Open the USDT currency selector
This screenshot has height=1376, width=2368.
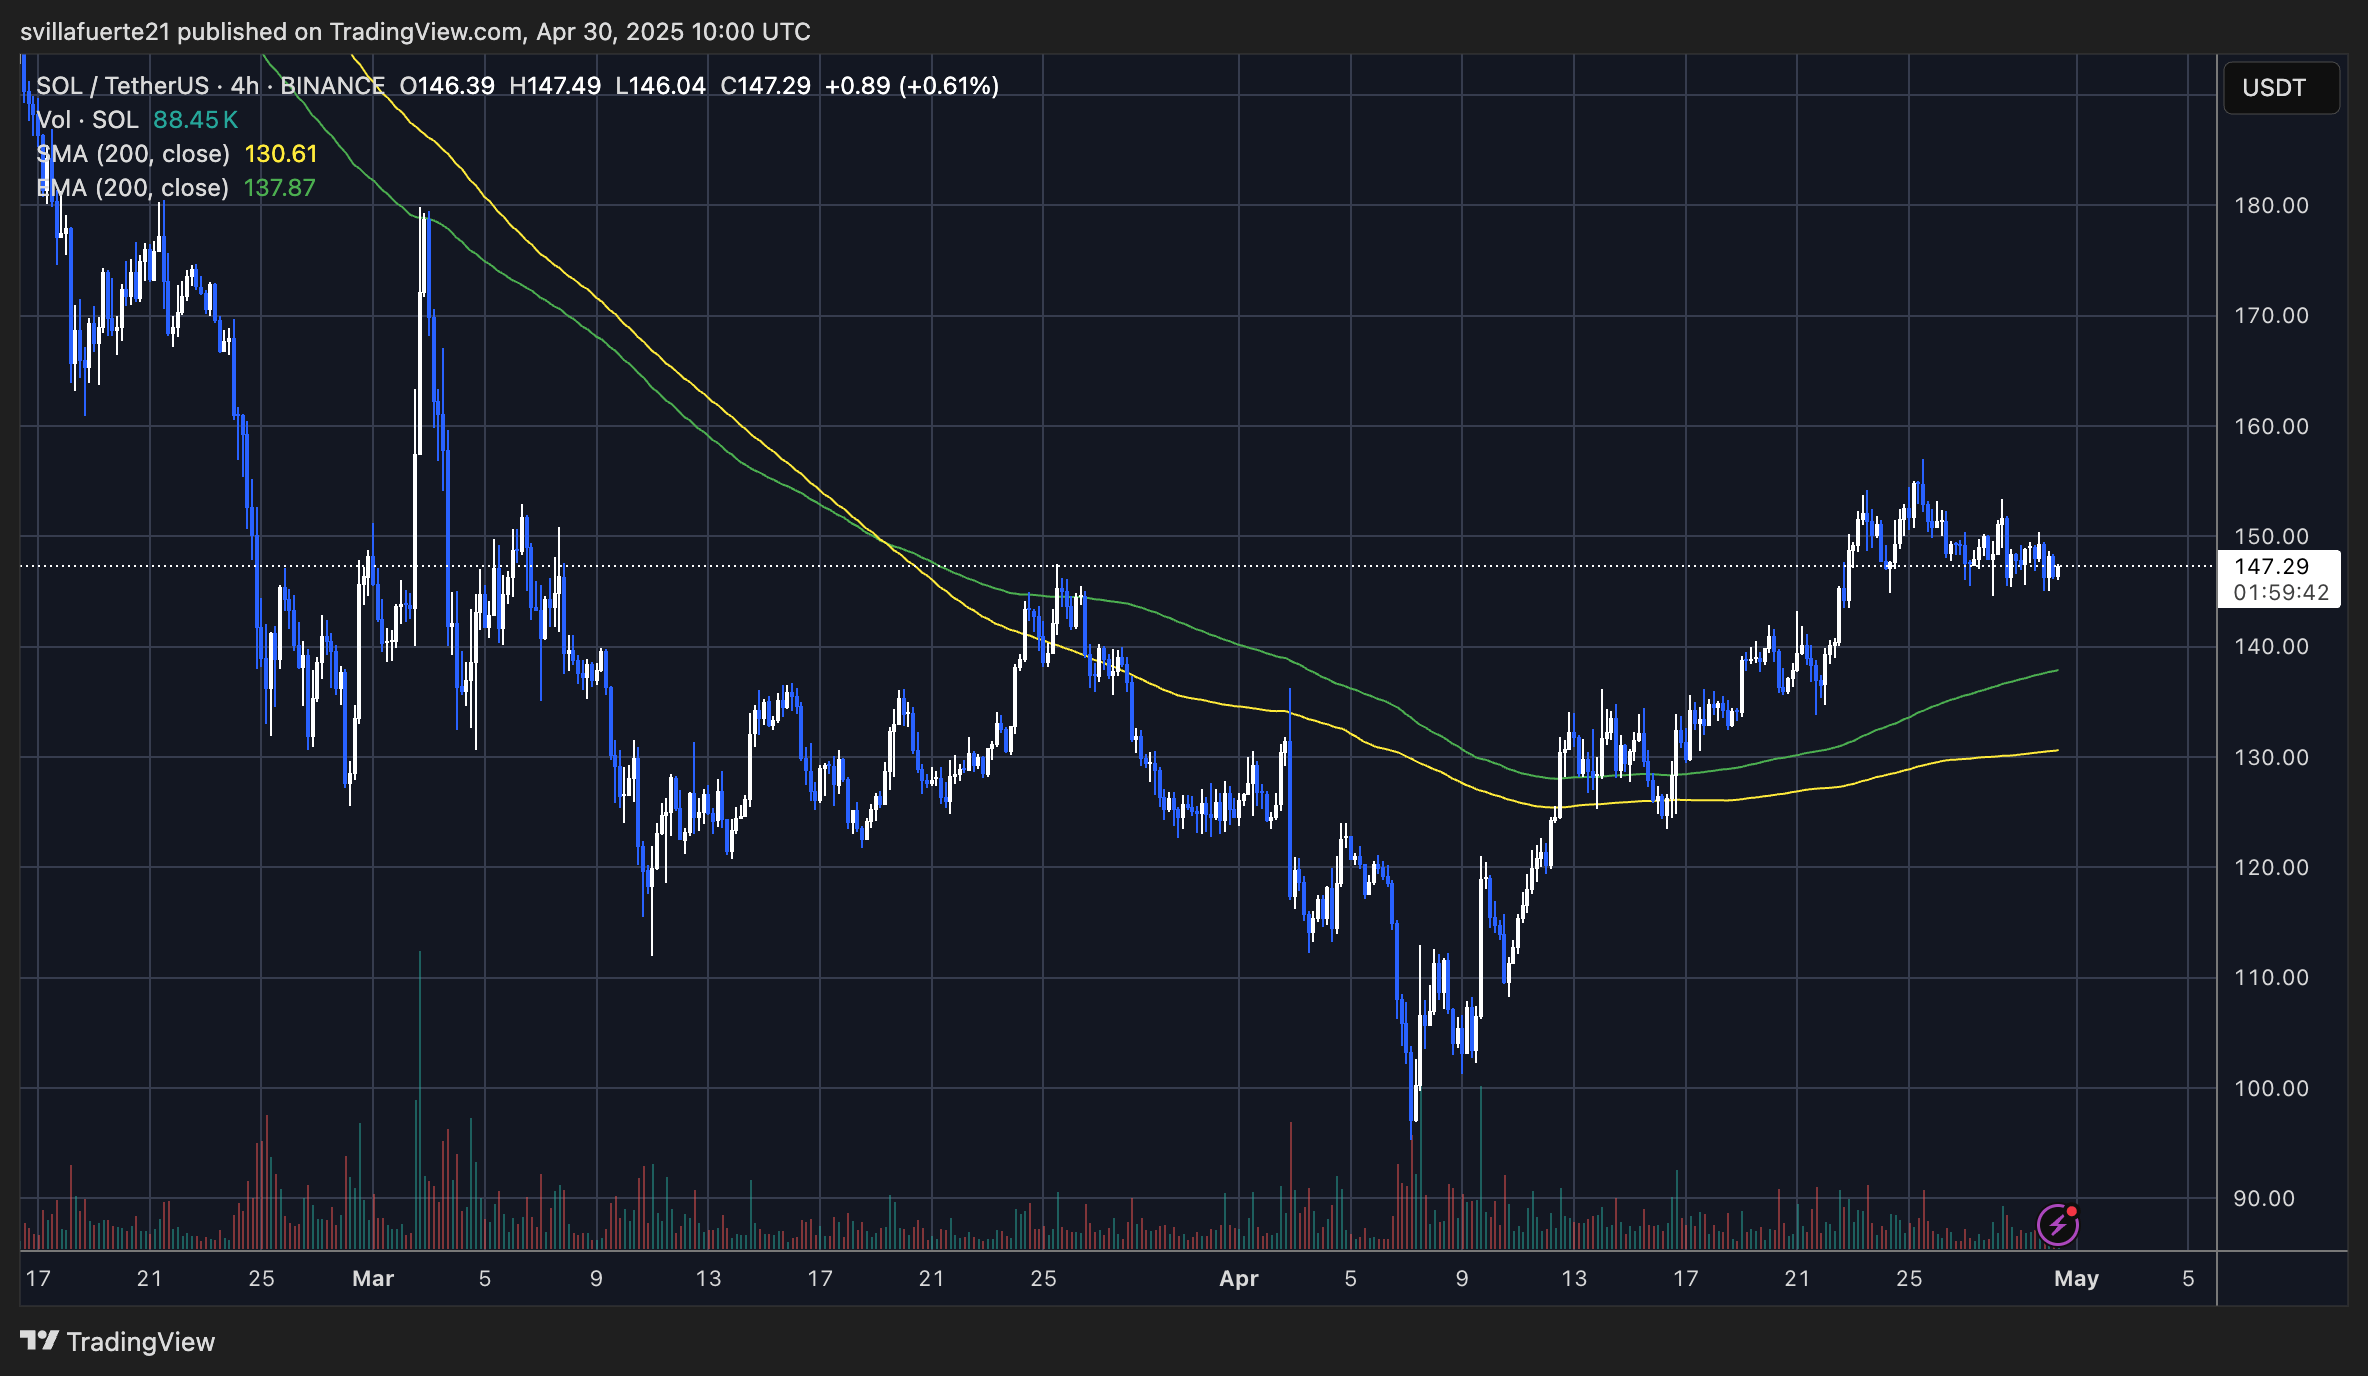[2280, 88]
